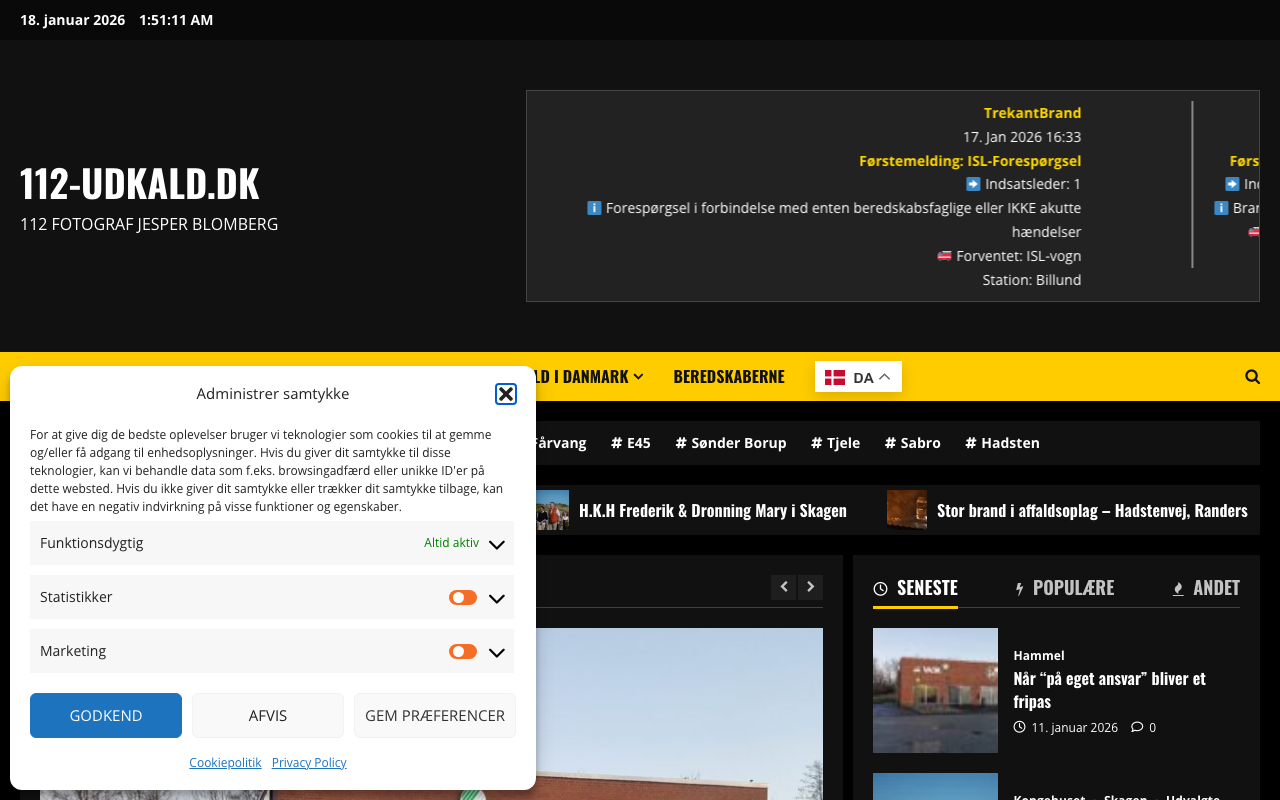
Task: Open 'H.K.H Frederik & Dronning Mary i Skagen' headline
Action: click(x=713, y=511)
